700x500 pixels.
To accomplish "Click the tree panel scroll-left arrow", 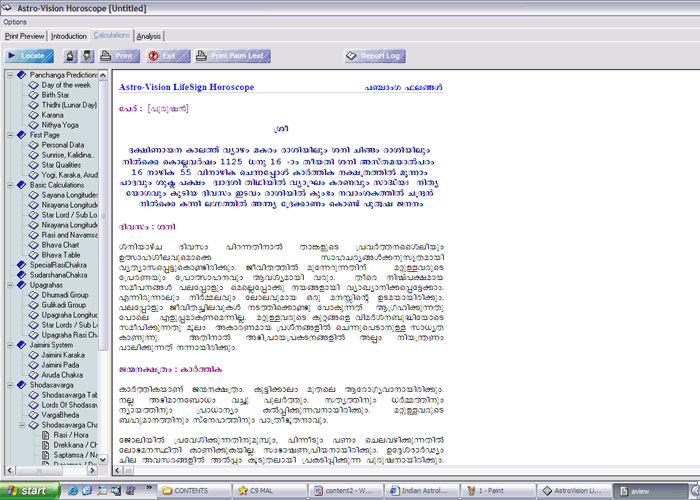I will click(x=10, y=470).
